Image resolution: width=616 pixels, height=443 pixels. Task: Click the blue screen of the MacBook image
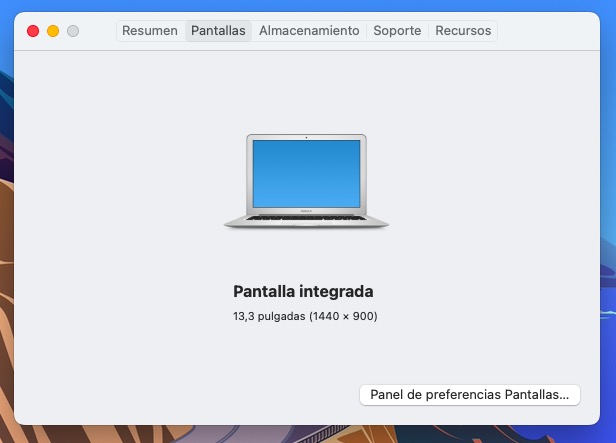[x=306, y=173]
